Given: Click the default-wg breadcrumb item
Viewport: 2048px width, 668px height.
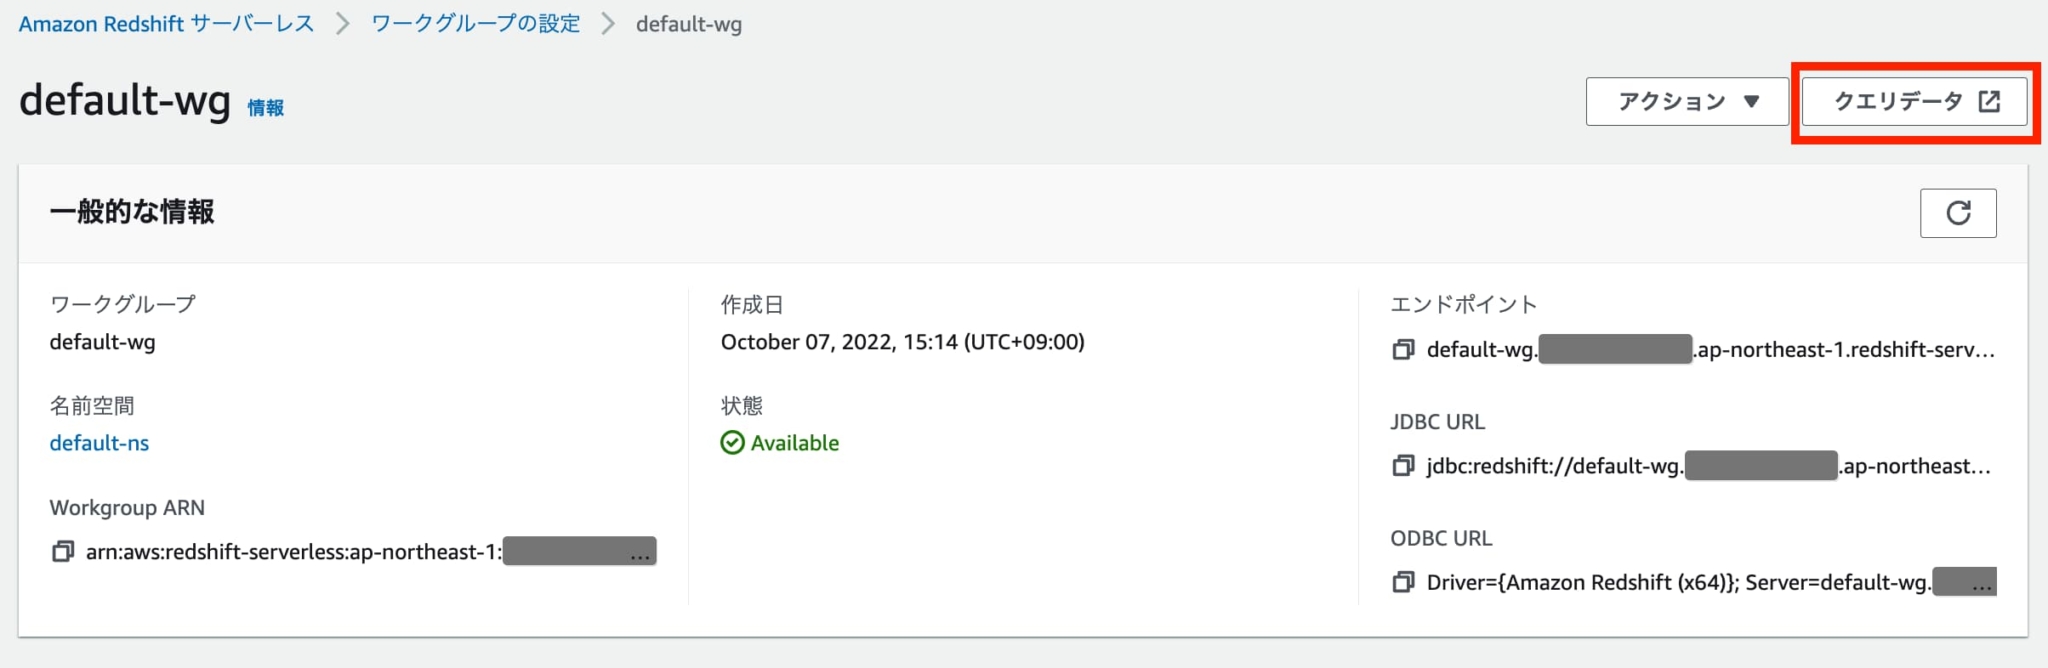Looking at the screenshot, I should tap(688, 24).
